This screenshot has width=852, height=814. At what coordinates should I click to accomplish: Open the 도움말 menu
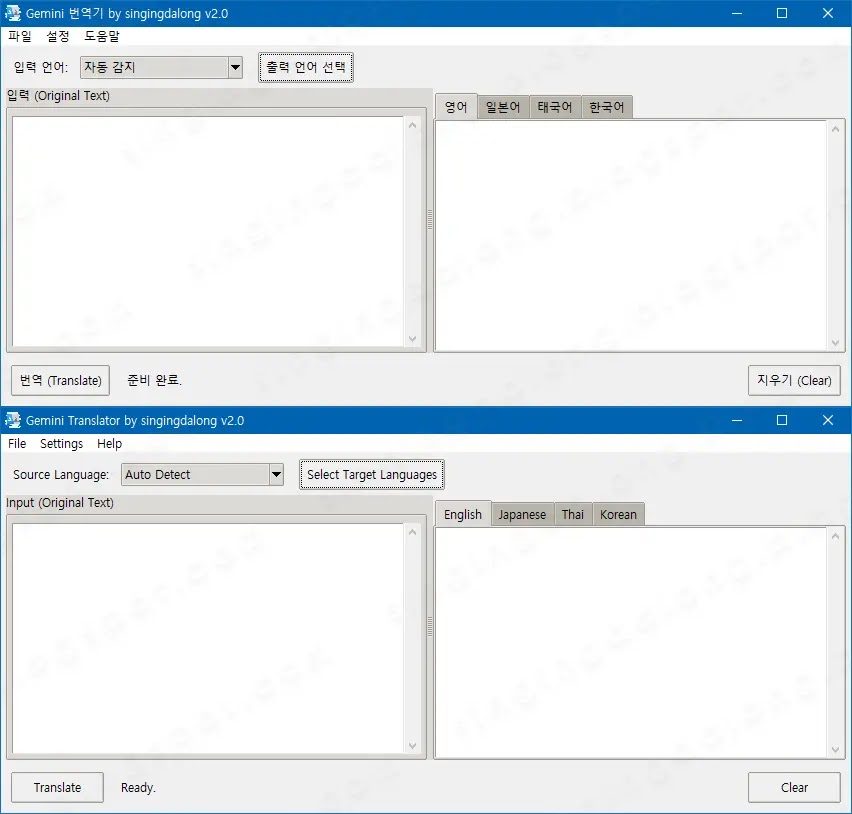coord(102,36)
